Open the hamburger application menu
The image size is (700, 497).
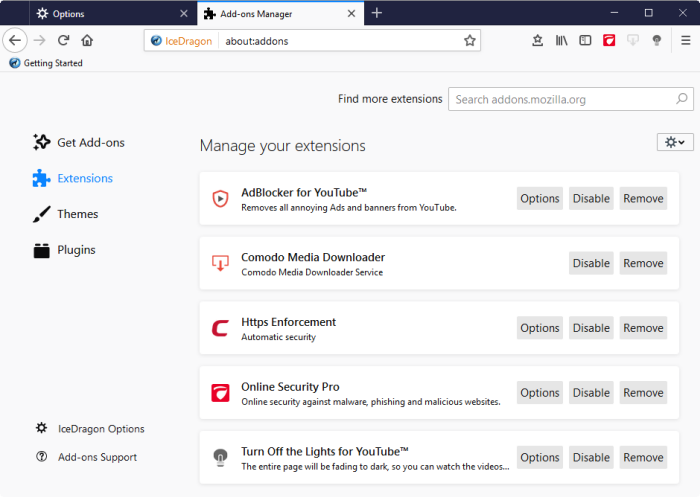pyautogui.click(x=686, y=40)
